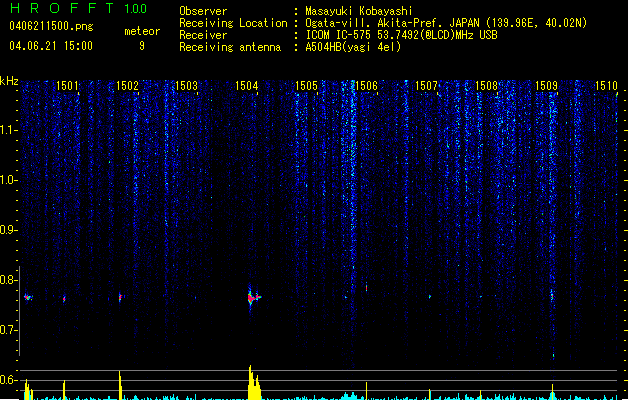Click the 'Receiving Location' label
This screenshot has height=400, width=629.
(x=233, y=23)
